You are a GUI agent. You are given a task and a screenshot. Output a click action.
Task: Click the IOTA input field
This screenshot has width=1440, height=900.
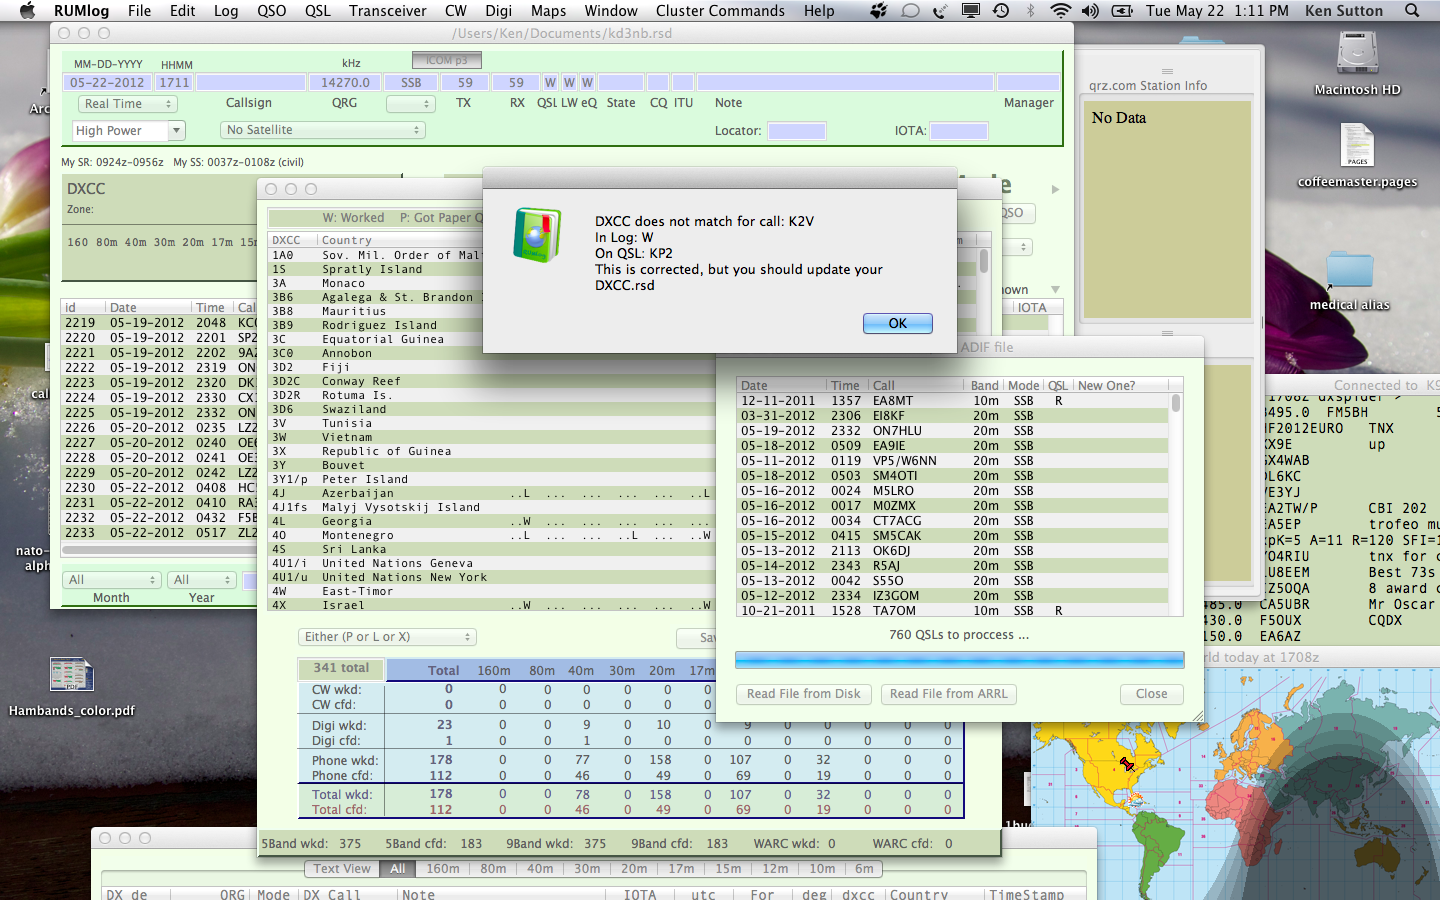point(959,131)
